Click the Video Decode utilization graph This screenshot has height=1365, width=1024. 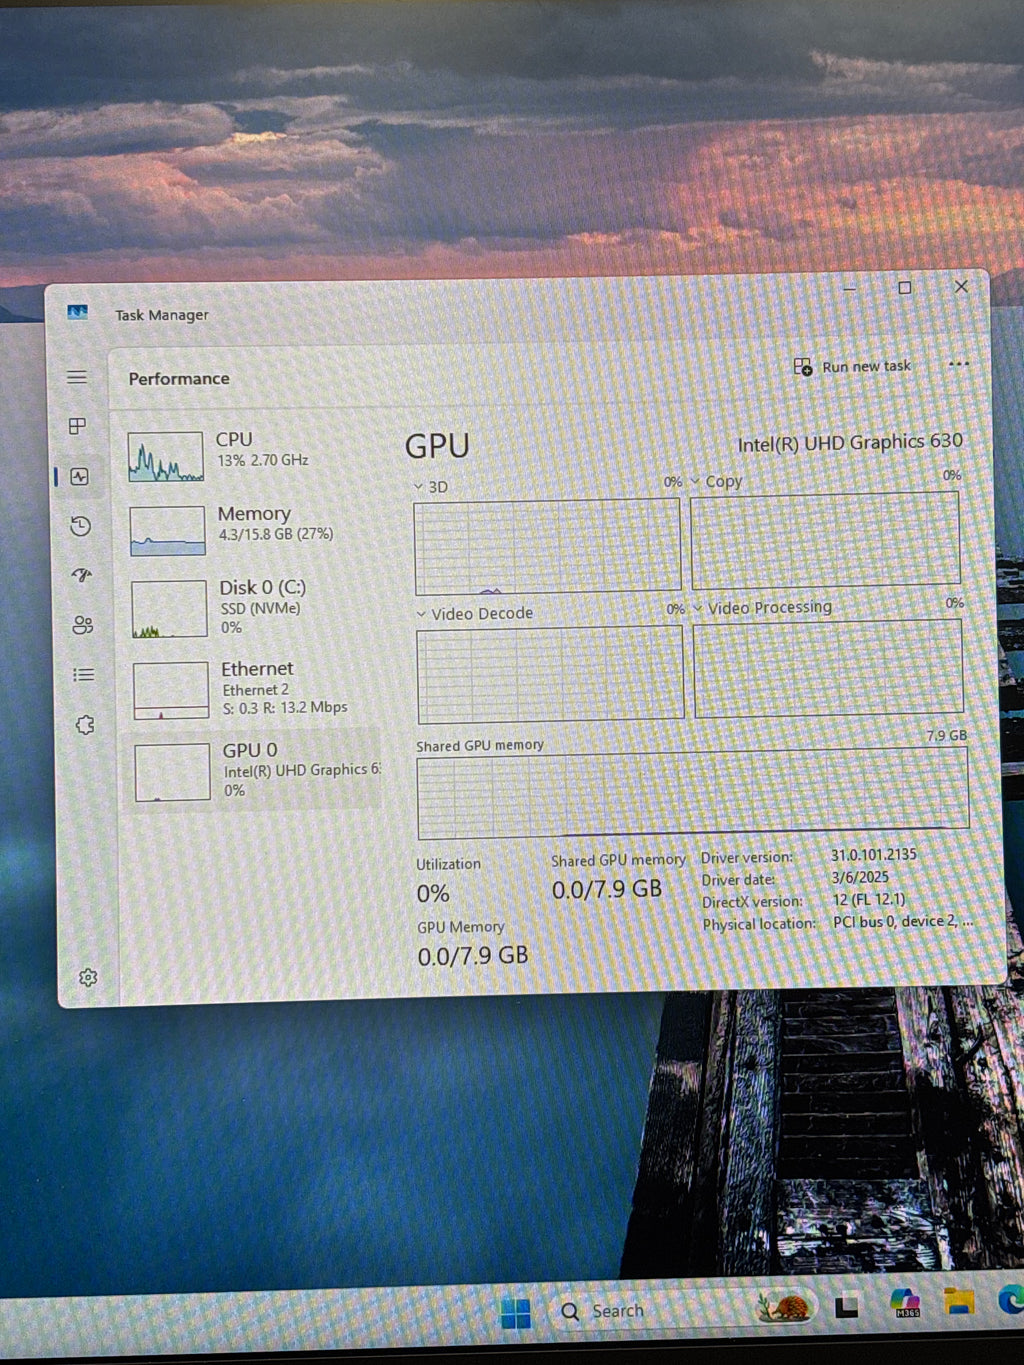pos(550,673)
